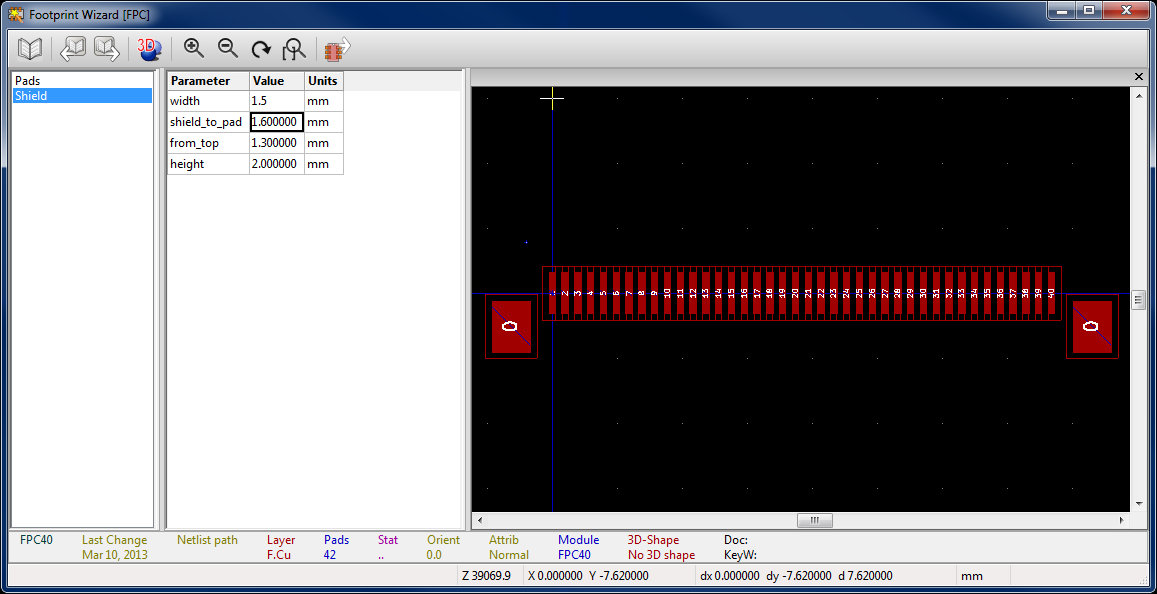
Task: Zoom to fit the footprint
Action: (294, 48)
